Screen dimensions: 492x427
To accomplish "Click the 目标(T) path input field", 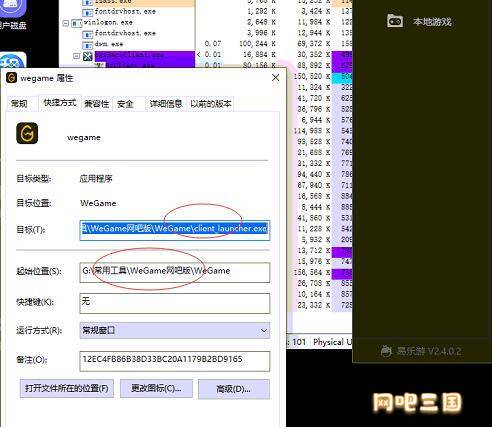I will click(x=175, y=229).
